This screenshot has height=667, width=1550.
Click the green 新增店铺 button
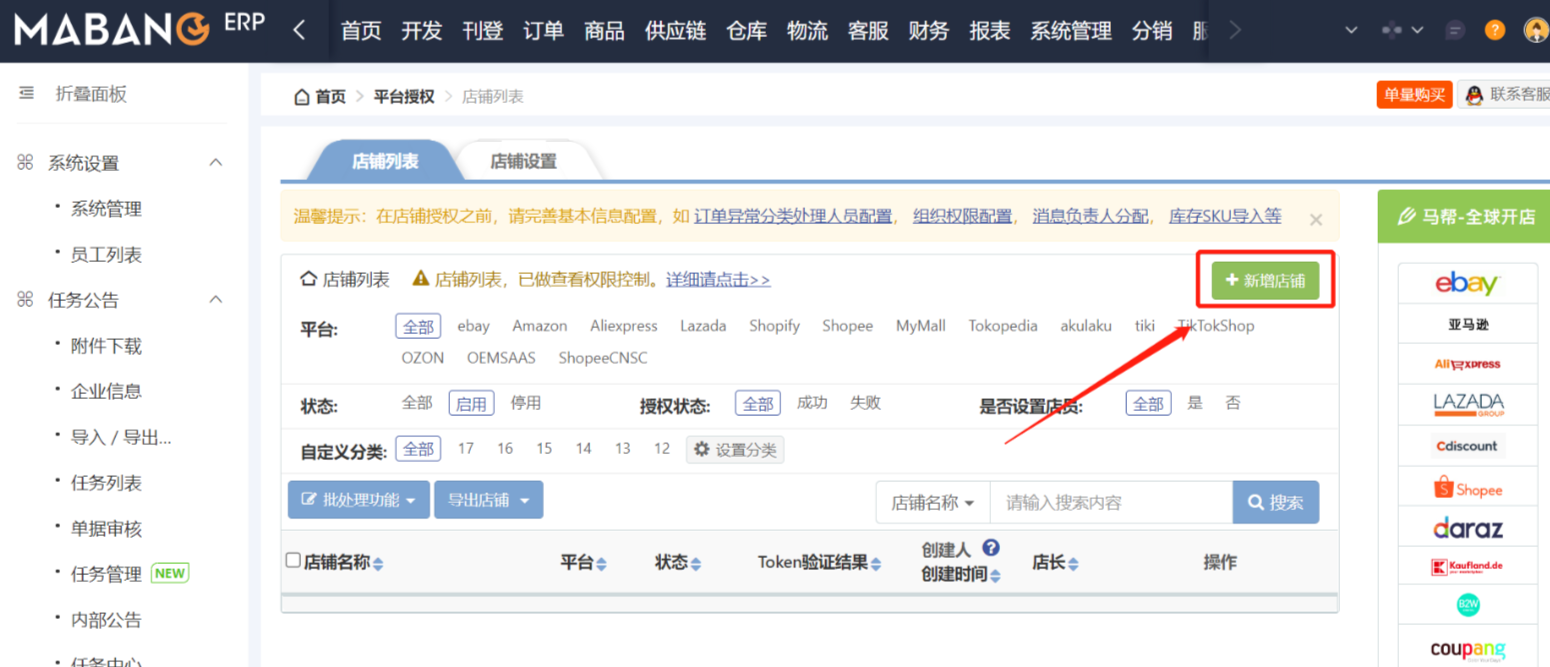coord(1265,281)
